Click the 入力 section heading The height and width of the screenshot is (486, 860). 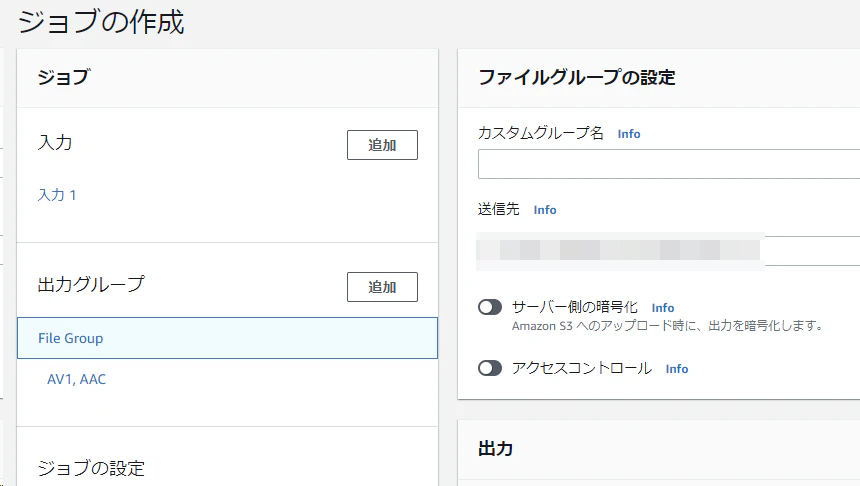click(x=55, y=143)
